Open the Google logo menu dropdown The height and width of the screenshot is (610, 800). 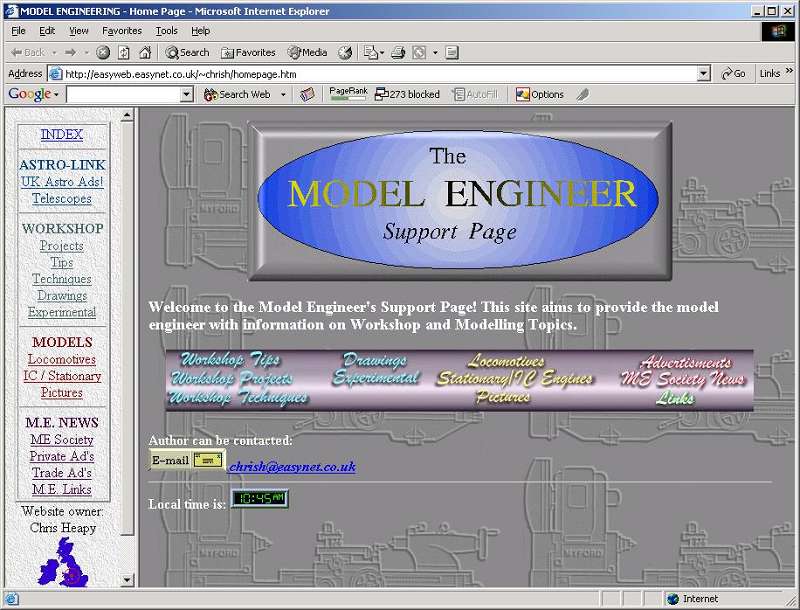coord(57,94)
